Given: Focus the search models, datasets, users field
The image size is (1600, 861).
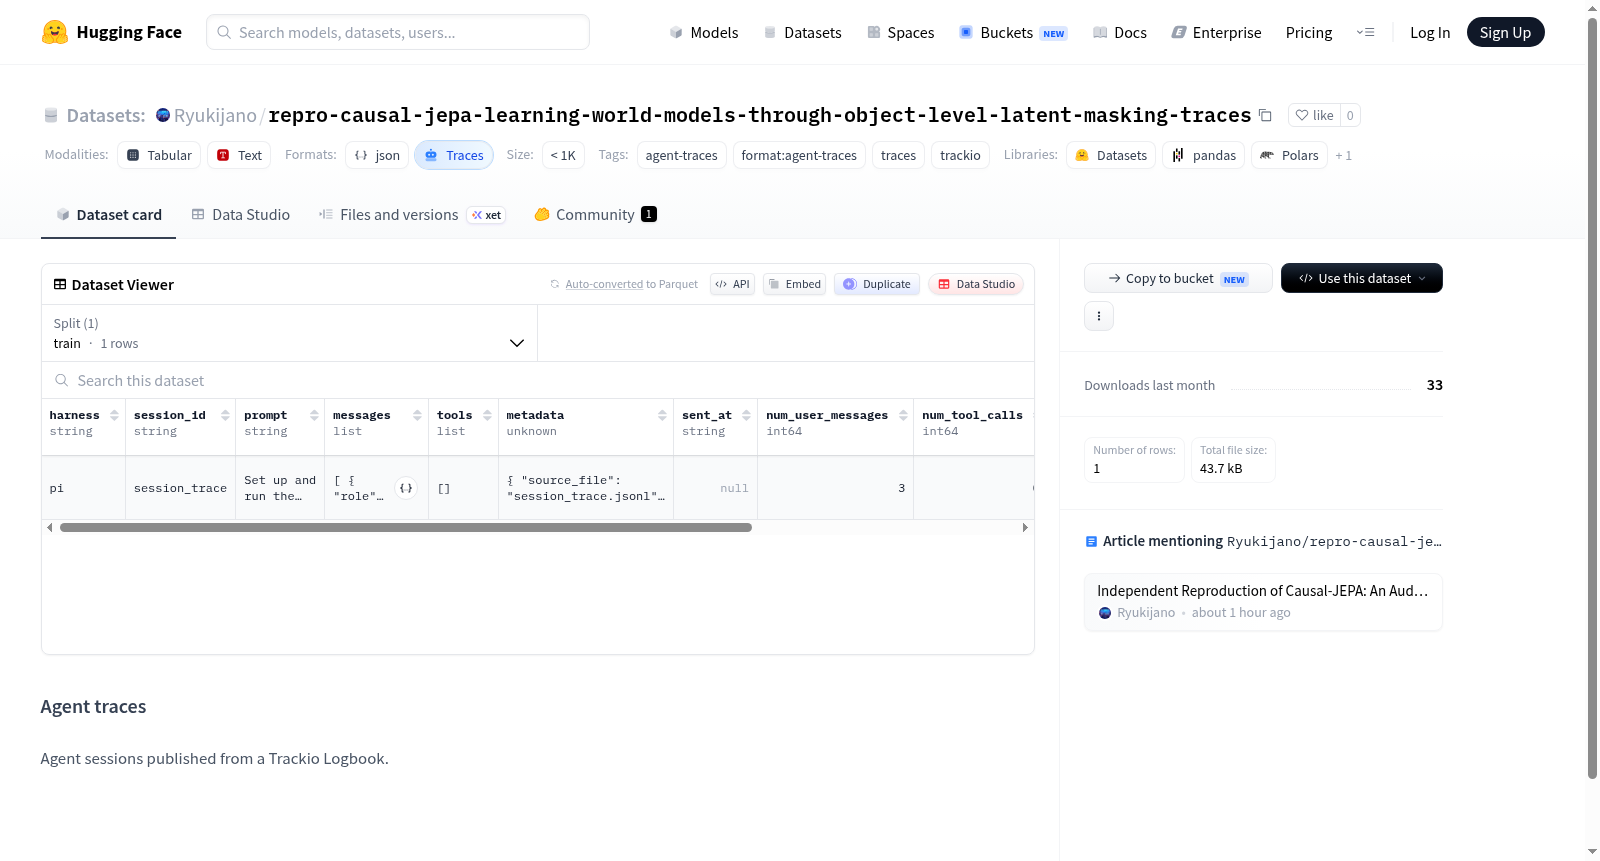Looking at the screenshot, I should (x=398, y=32).
